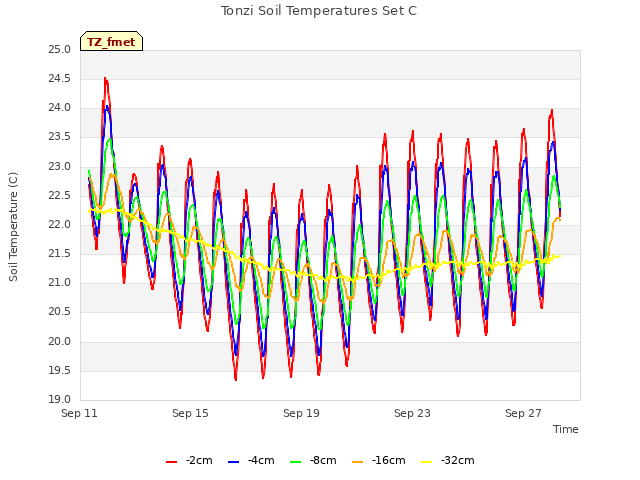
Task: Click the 20.5 y-axis tick label
Action: point(60,312)
